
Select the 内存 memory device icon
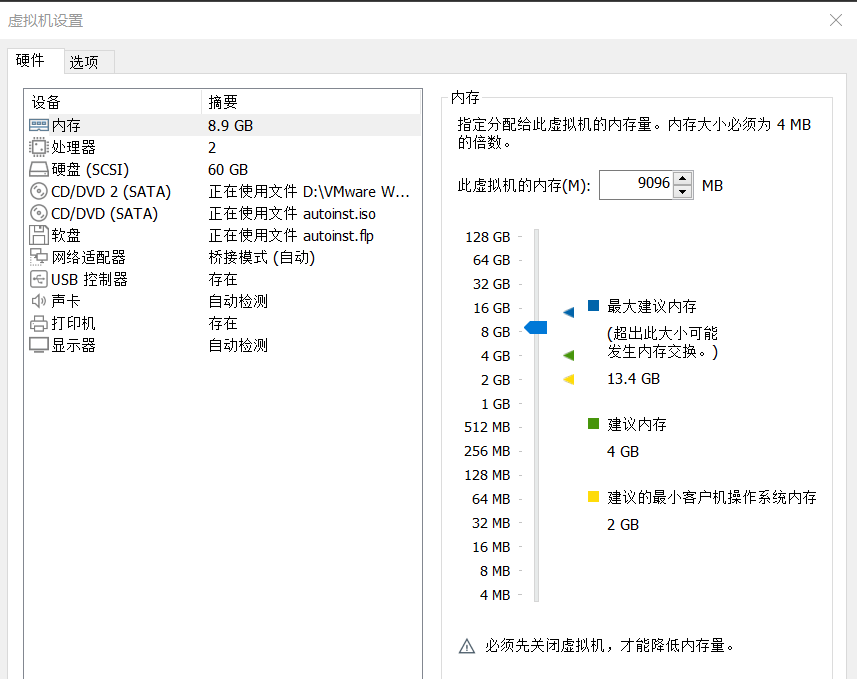tap(36, 125)
